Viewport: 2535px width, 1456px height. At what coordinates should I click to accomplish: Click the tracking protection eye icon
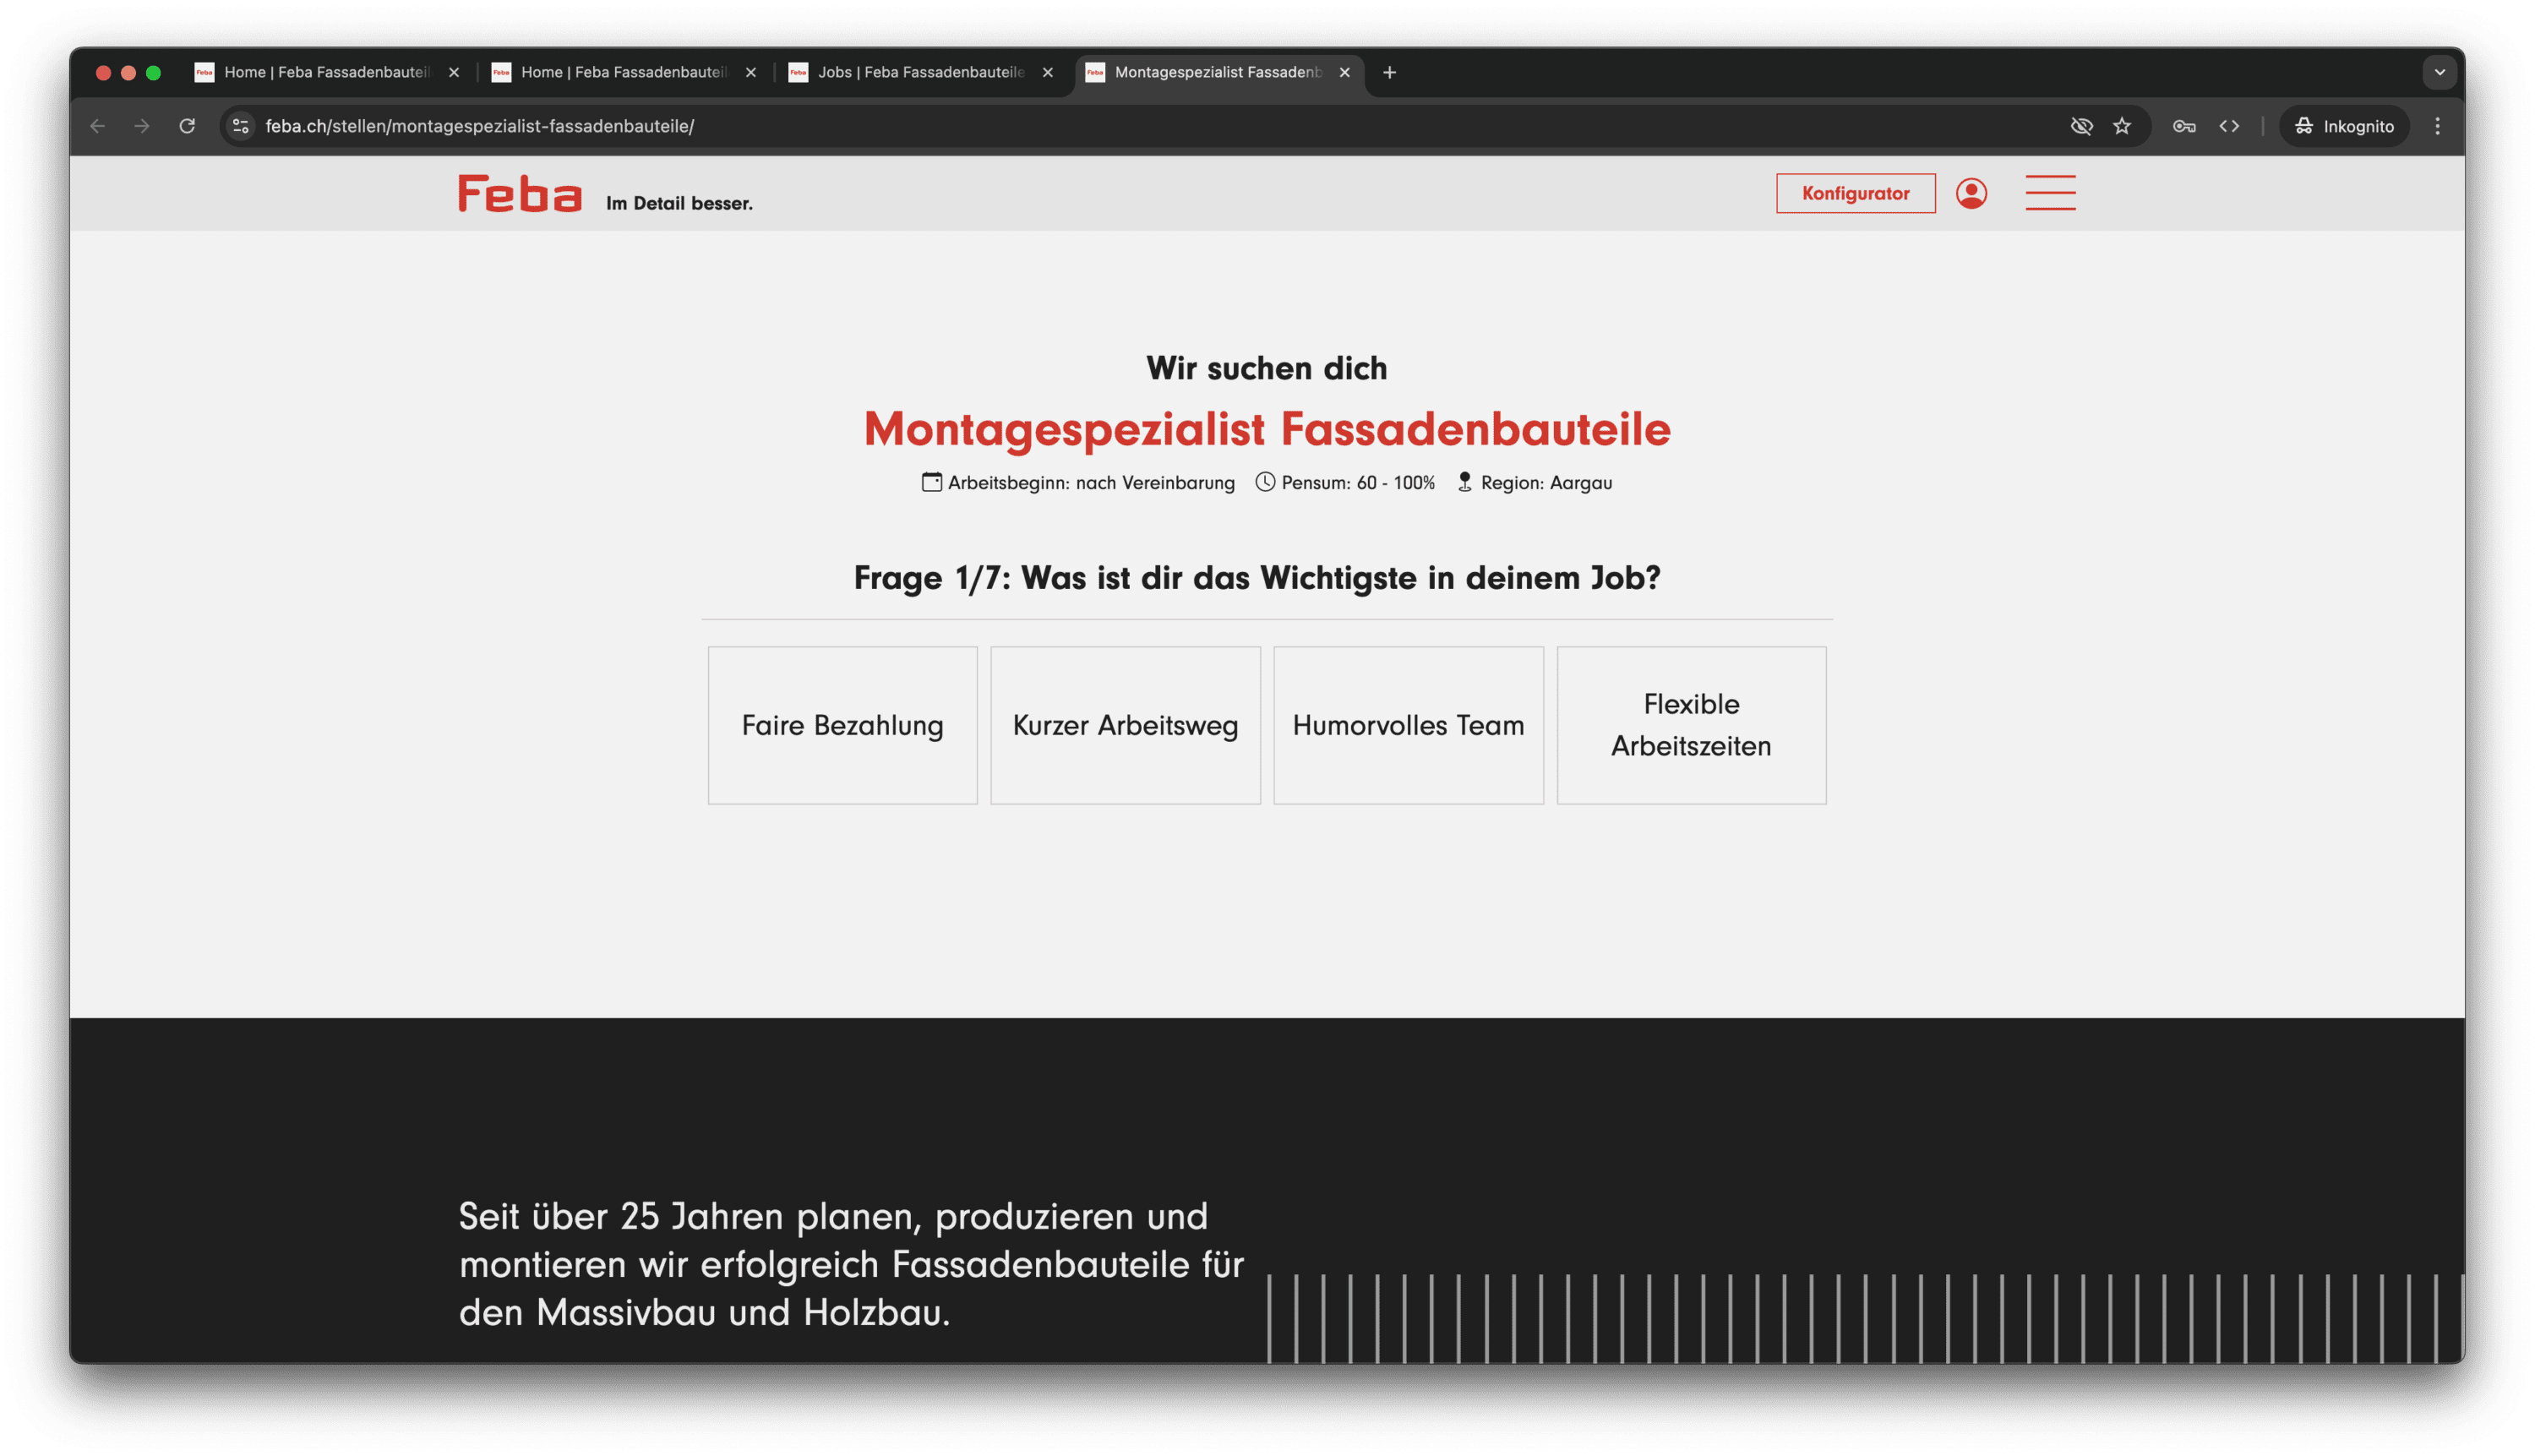[2081, 126]
